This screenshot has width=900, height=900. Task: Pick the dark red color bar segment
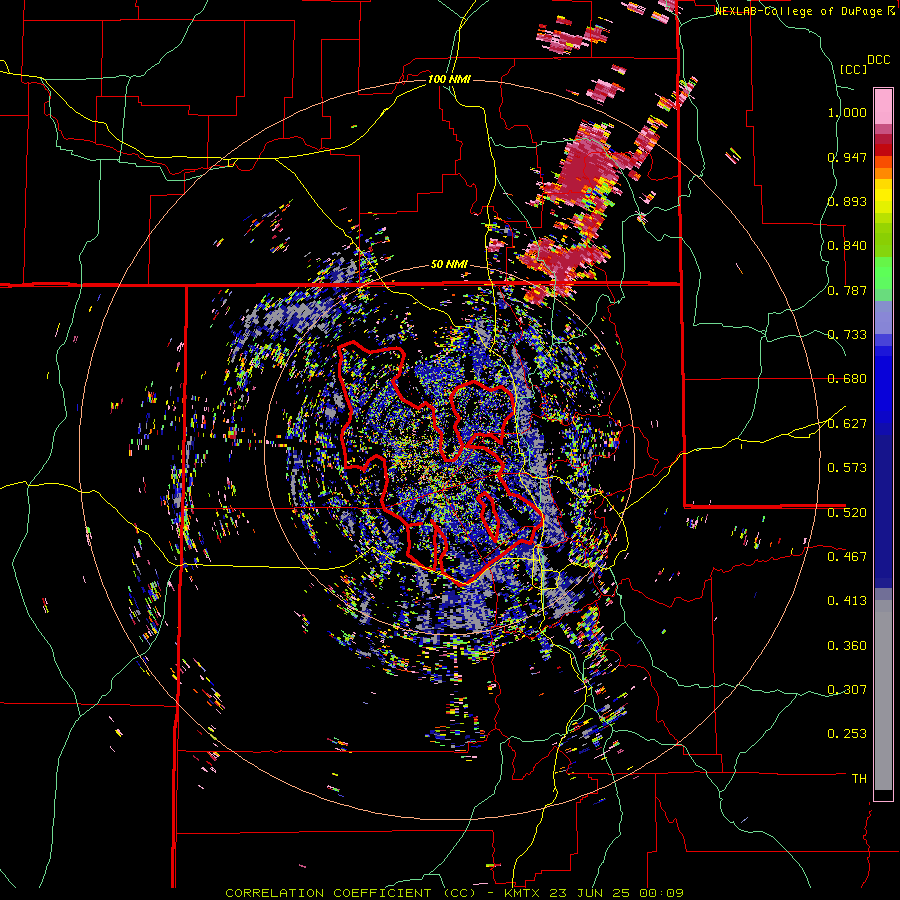(883, 139)
